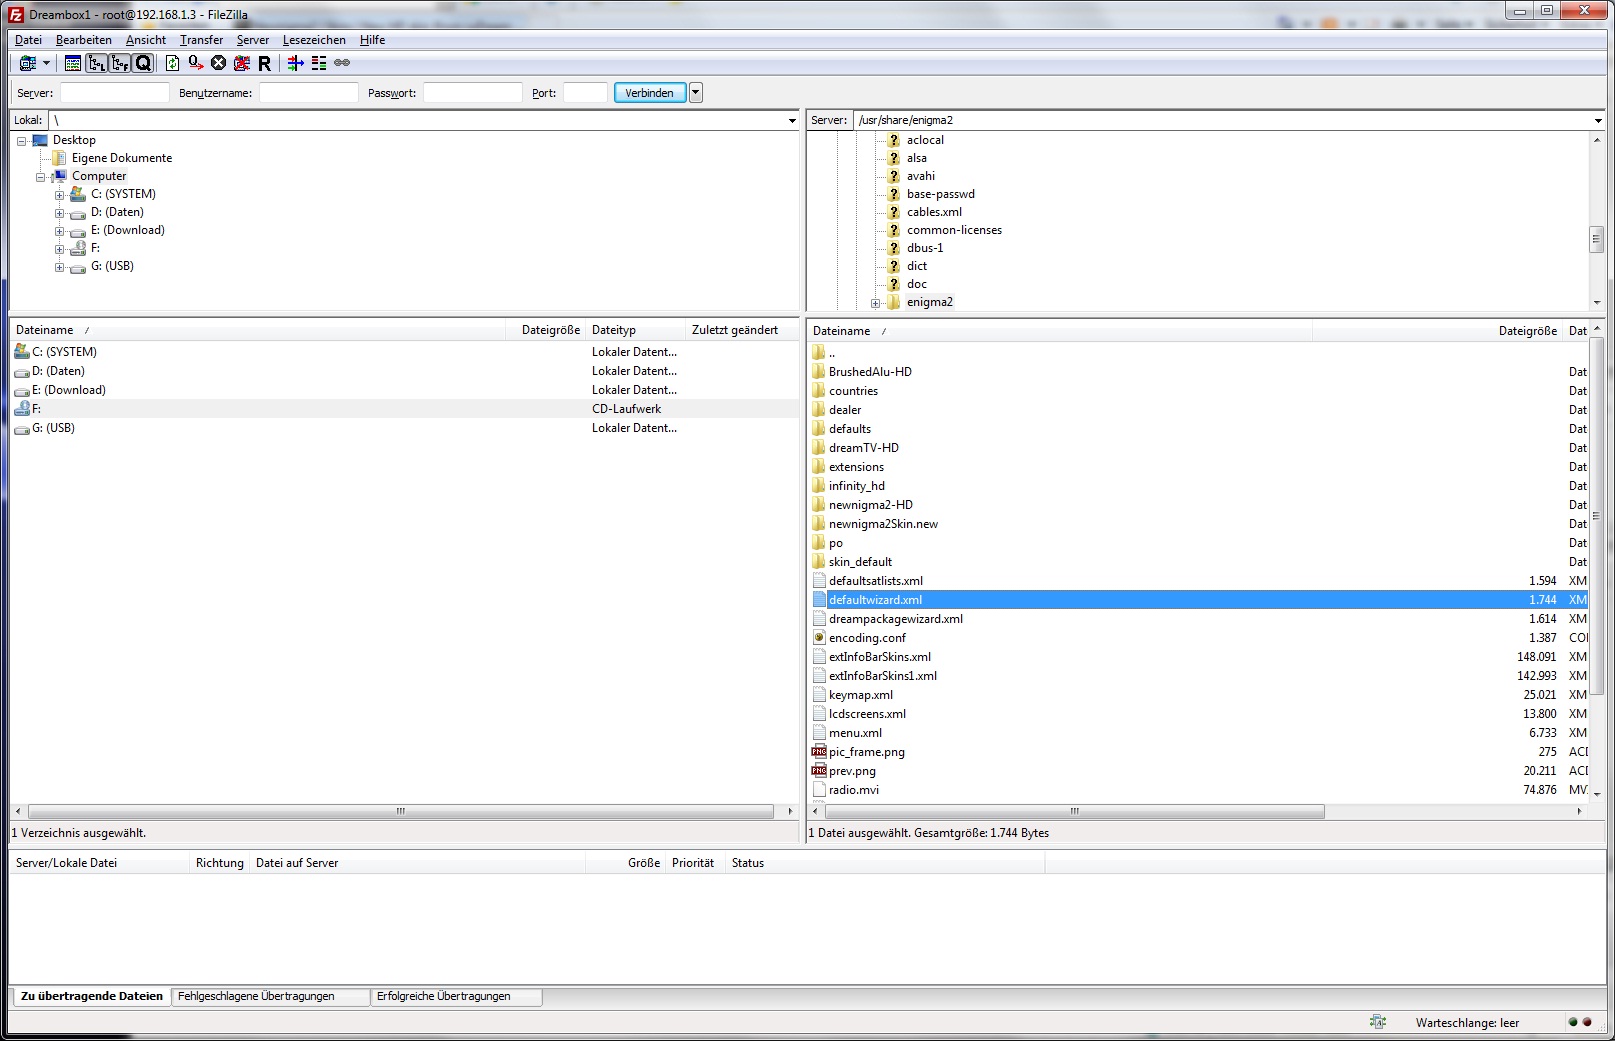Sort server list by Dateiname column
Viewport: 1615px width, 1041px height.
1060,331
